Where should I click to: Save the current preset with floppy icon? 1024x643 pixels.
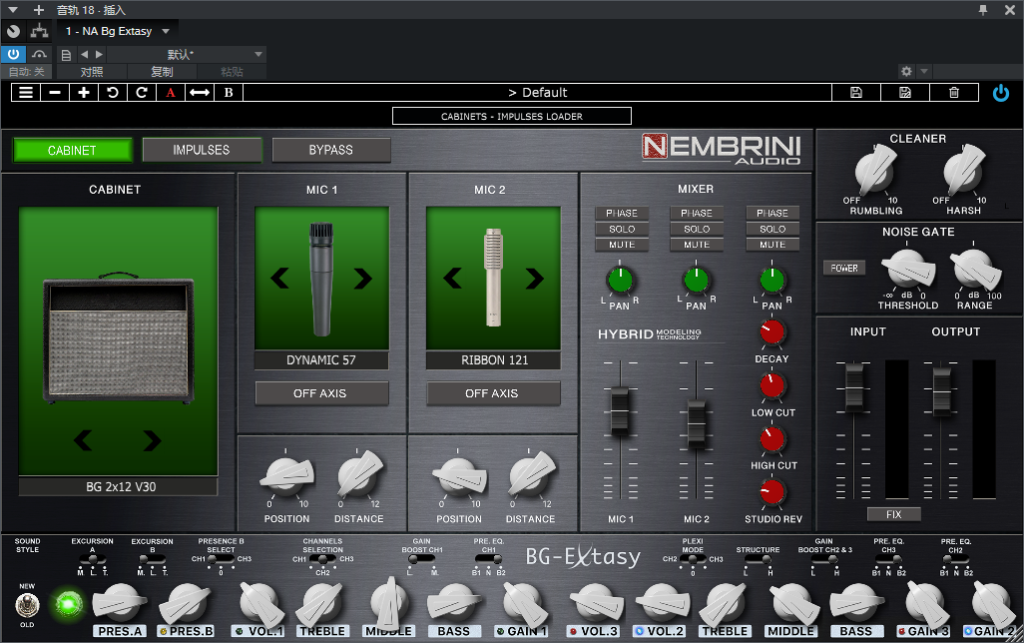(856, 93)
